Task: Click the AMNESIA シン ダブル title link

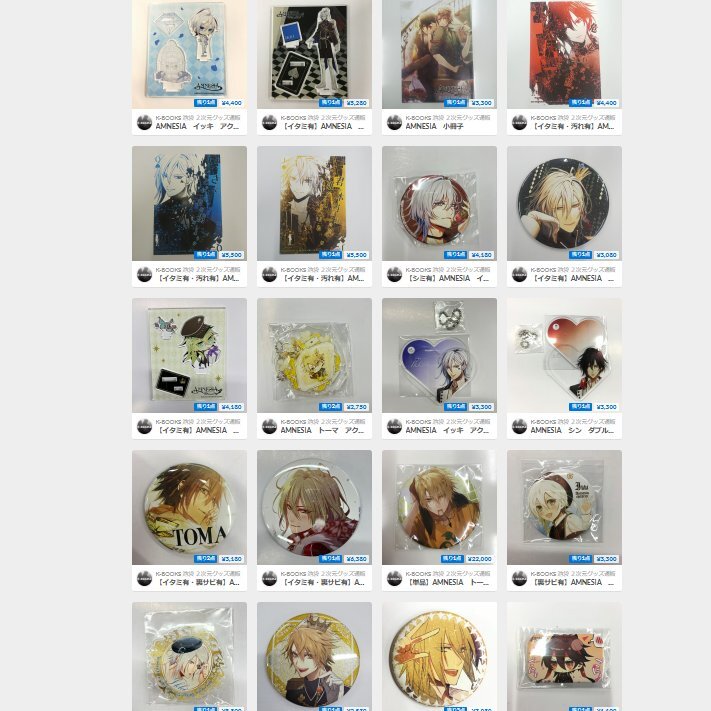Action: [x=572, y=430]
